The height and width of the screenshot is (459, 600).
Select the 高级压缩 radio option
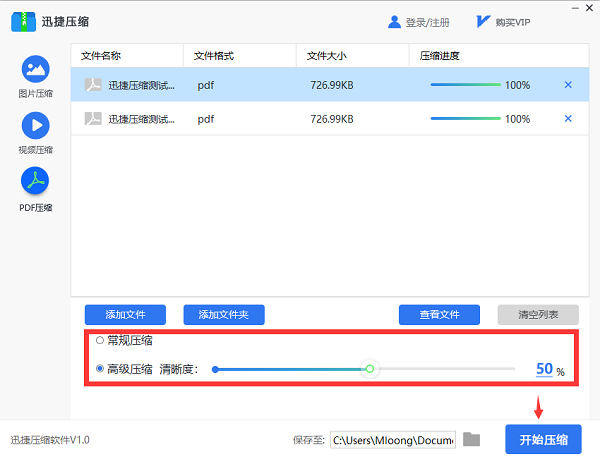(99, 369)
